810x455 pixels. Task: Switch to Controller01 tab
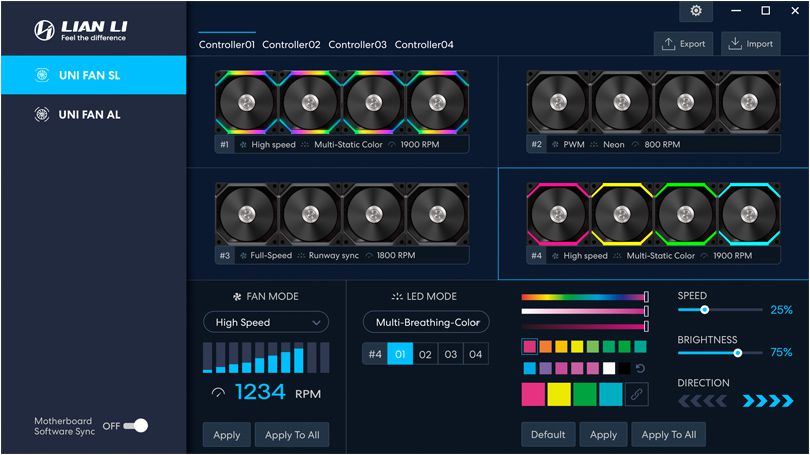(227, 44)
